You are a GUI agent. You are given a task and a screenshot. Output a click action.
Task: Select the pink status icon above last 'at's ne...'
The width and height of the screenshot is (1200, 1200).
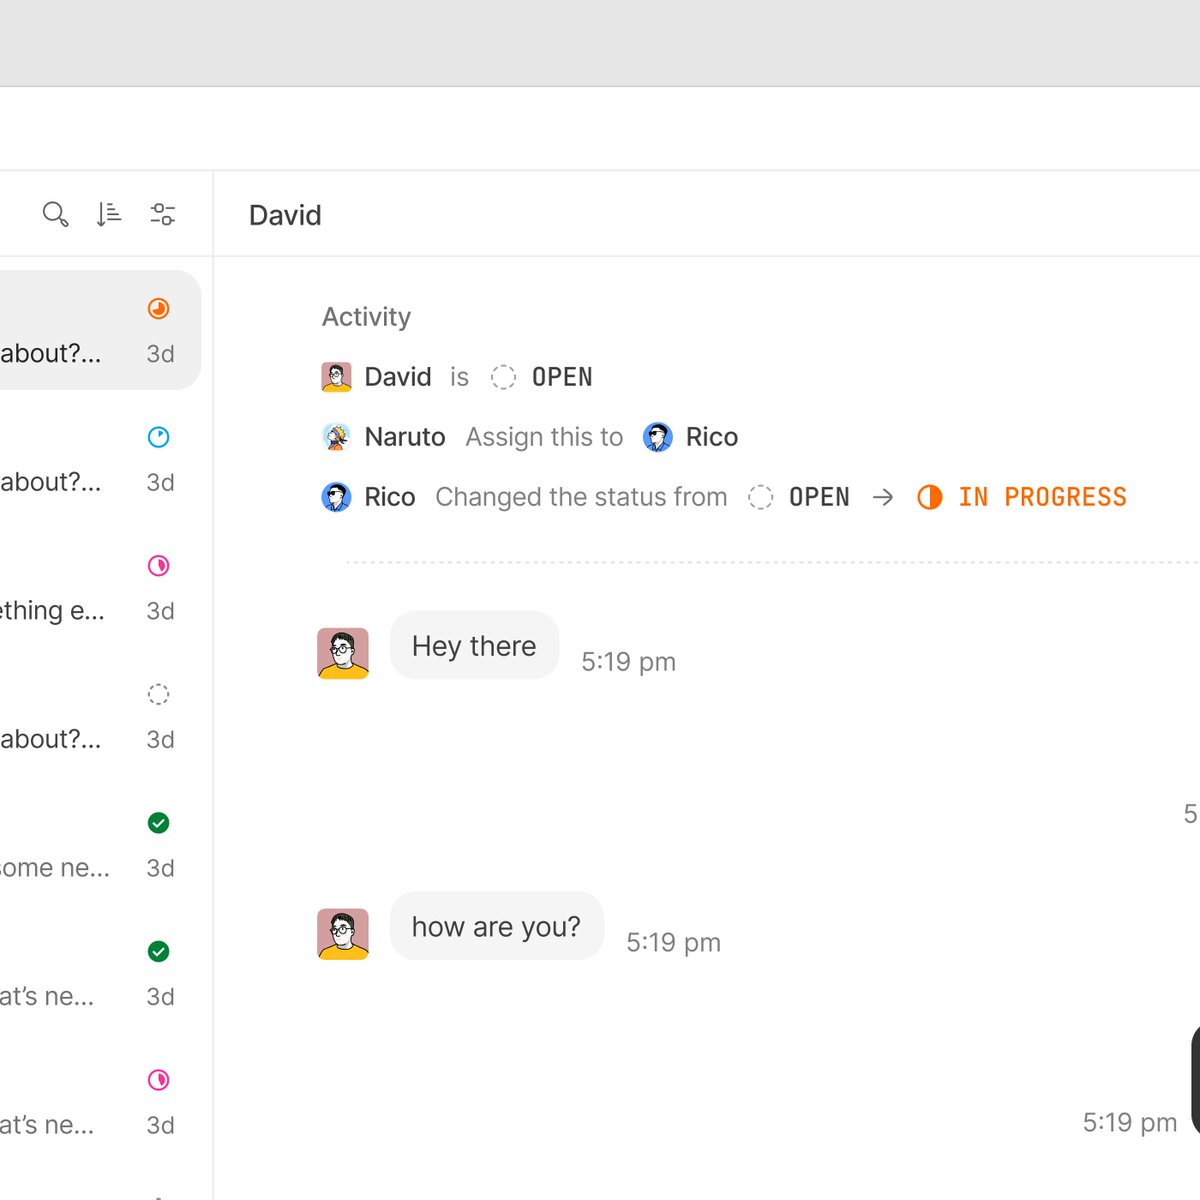(158, 1080)
